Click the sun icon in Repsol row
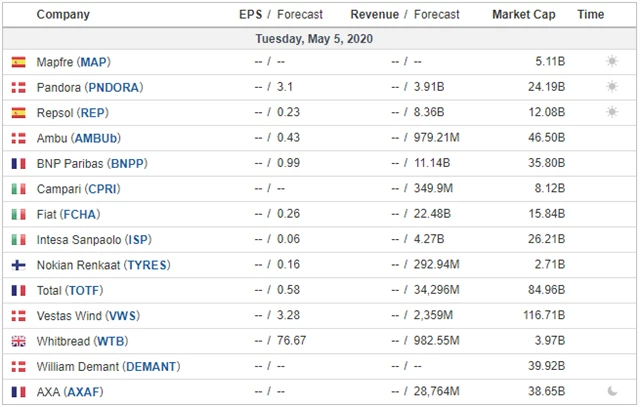The width and height of the screenshot is (640, 407). coord(611,112)
